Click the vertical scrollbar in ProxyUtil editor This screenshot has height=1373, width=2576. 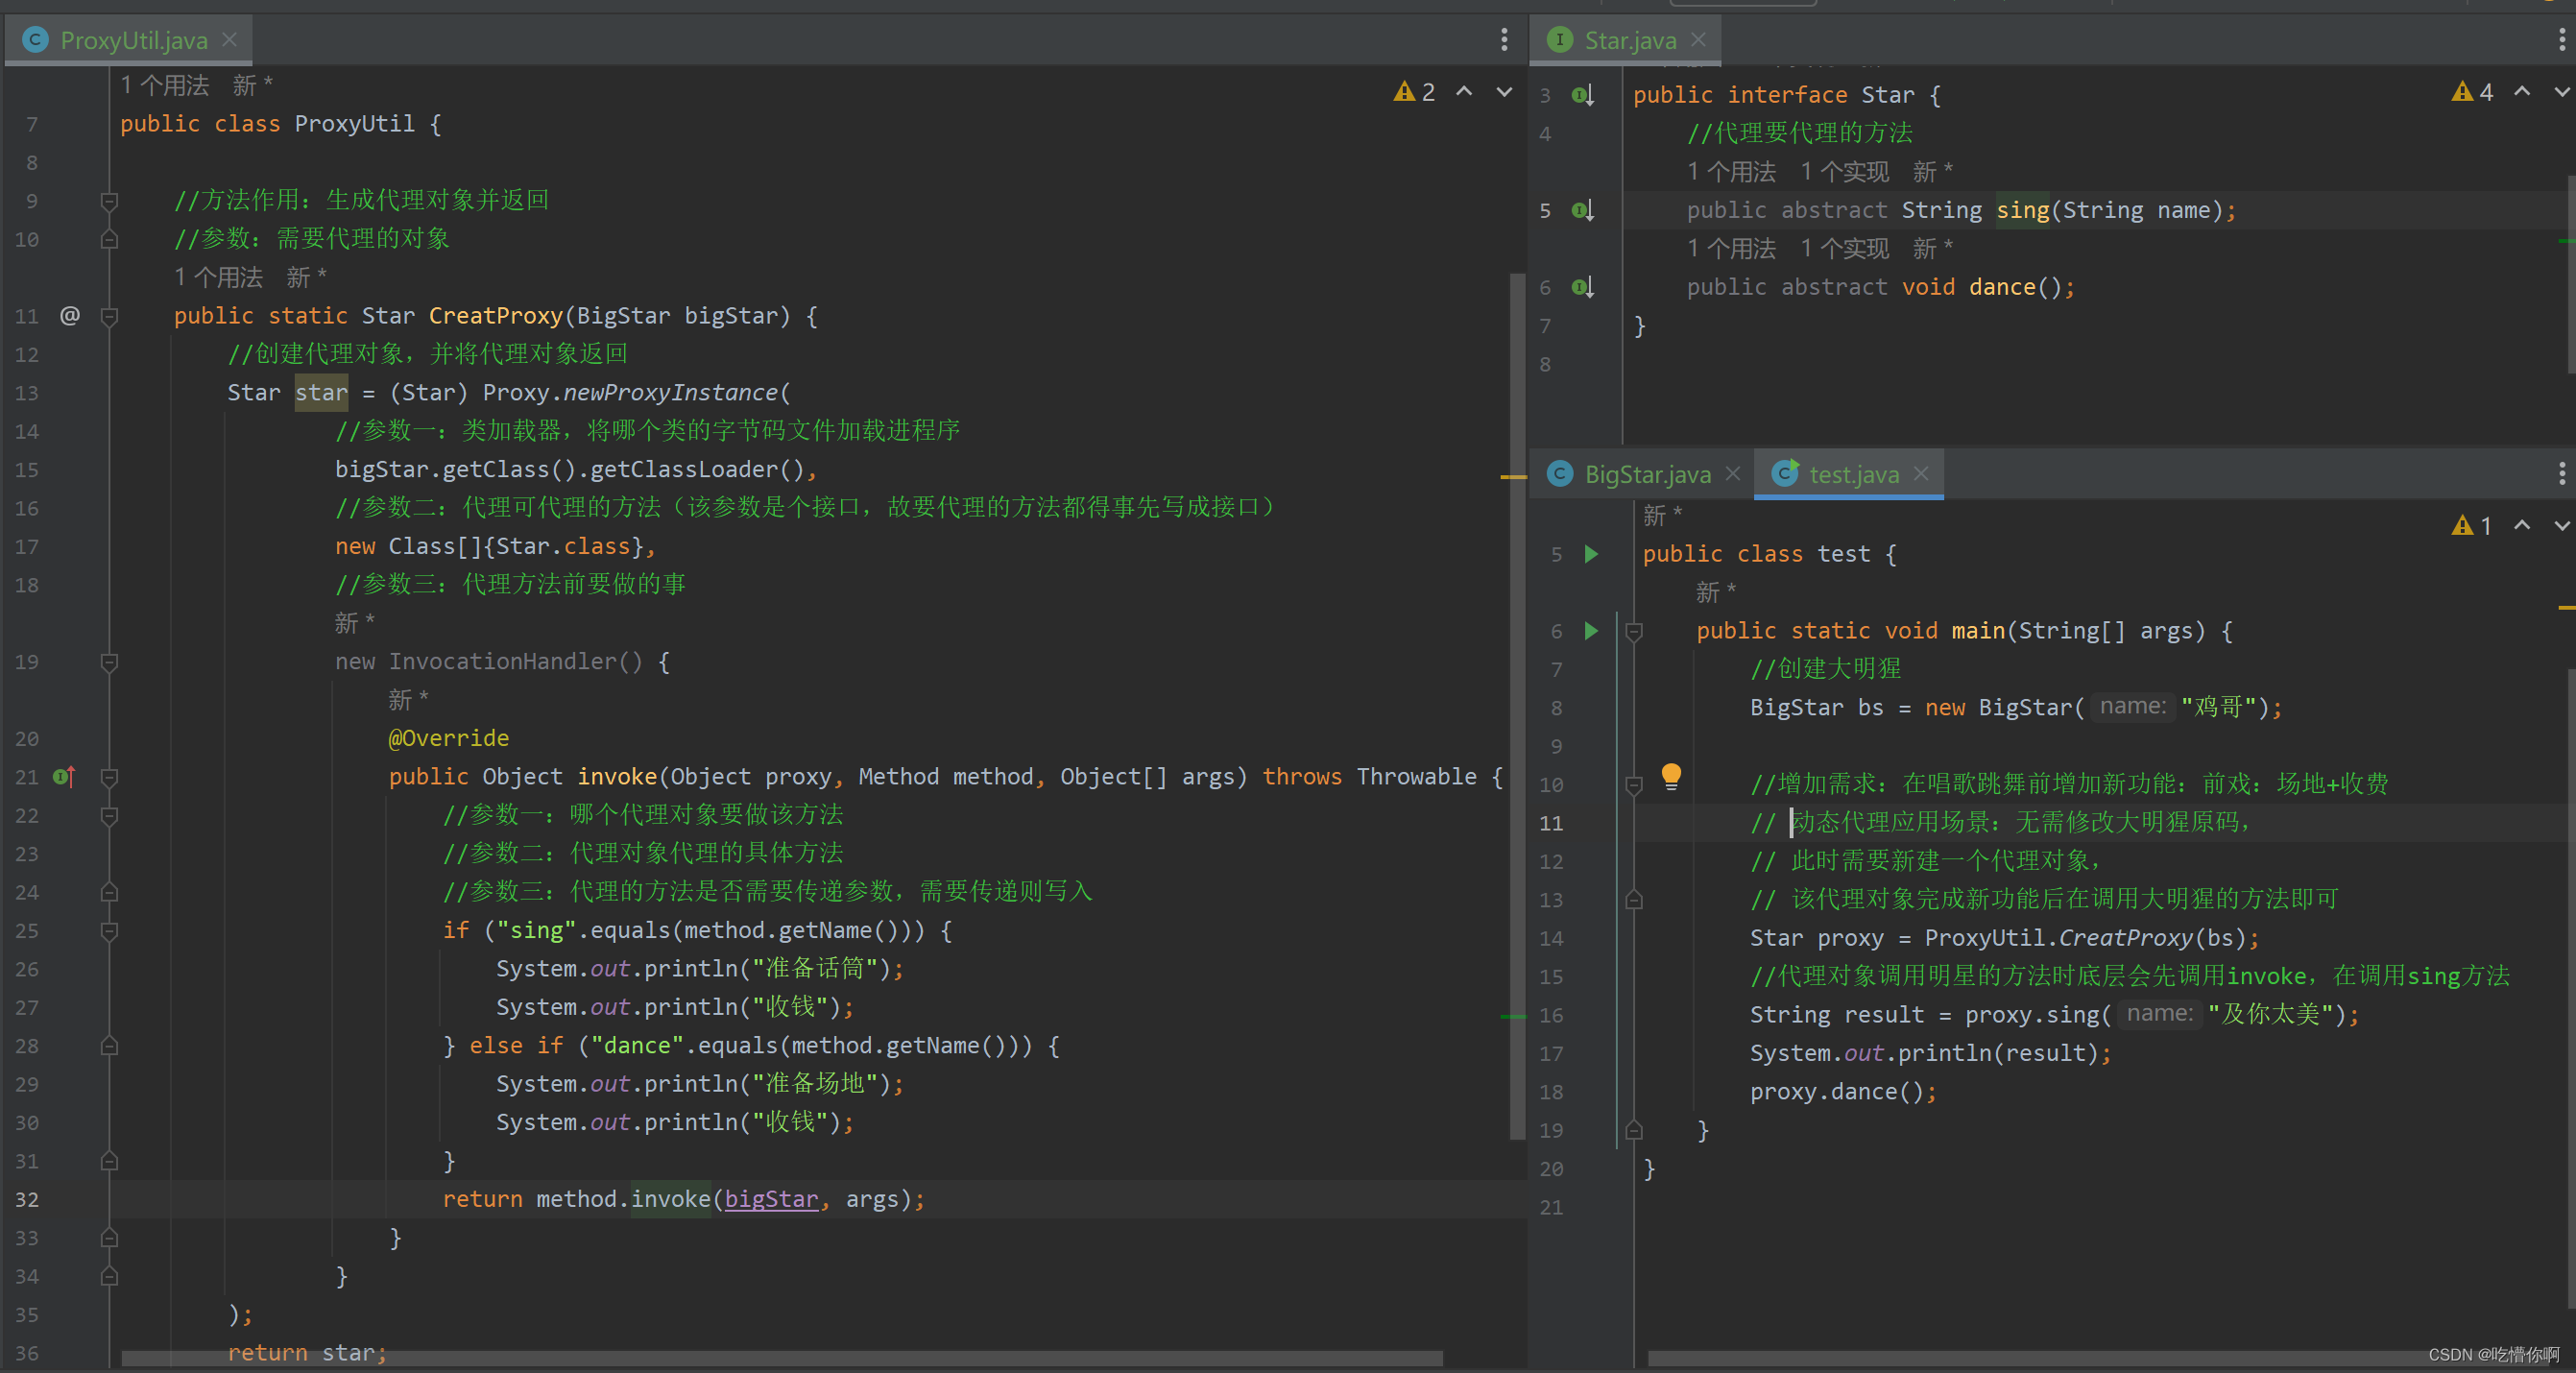point(1517,705)
